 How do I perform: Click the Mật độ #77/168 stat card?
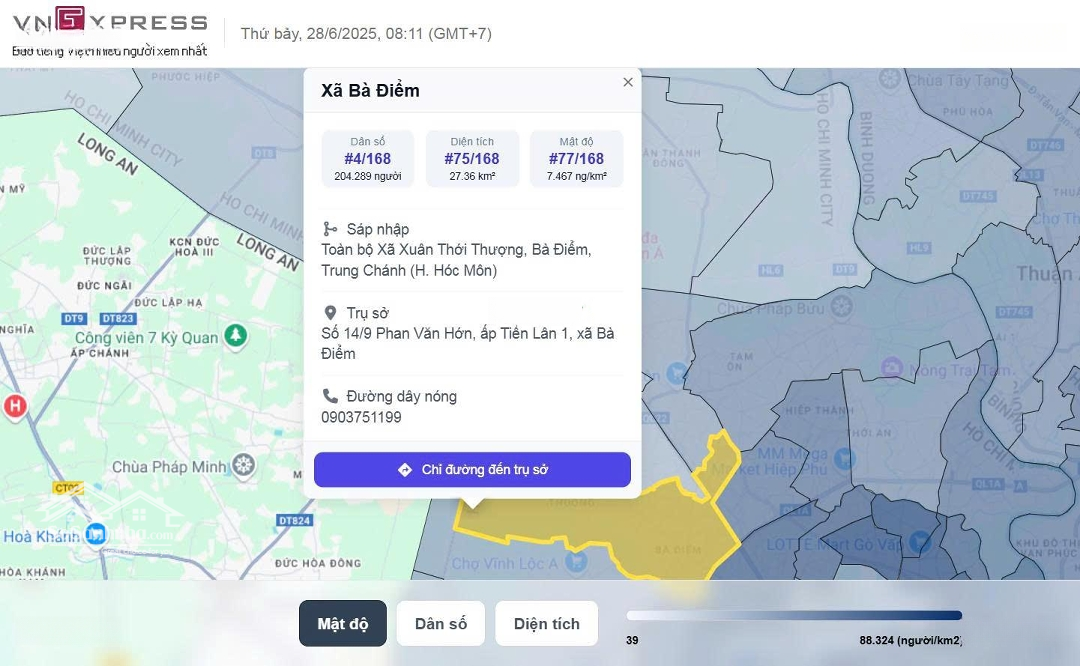577,159
